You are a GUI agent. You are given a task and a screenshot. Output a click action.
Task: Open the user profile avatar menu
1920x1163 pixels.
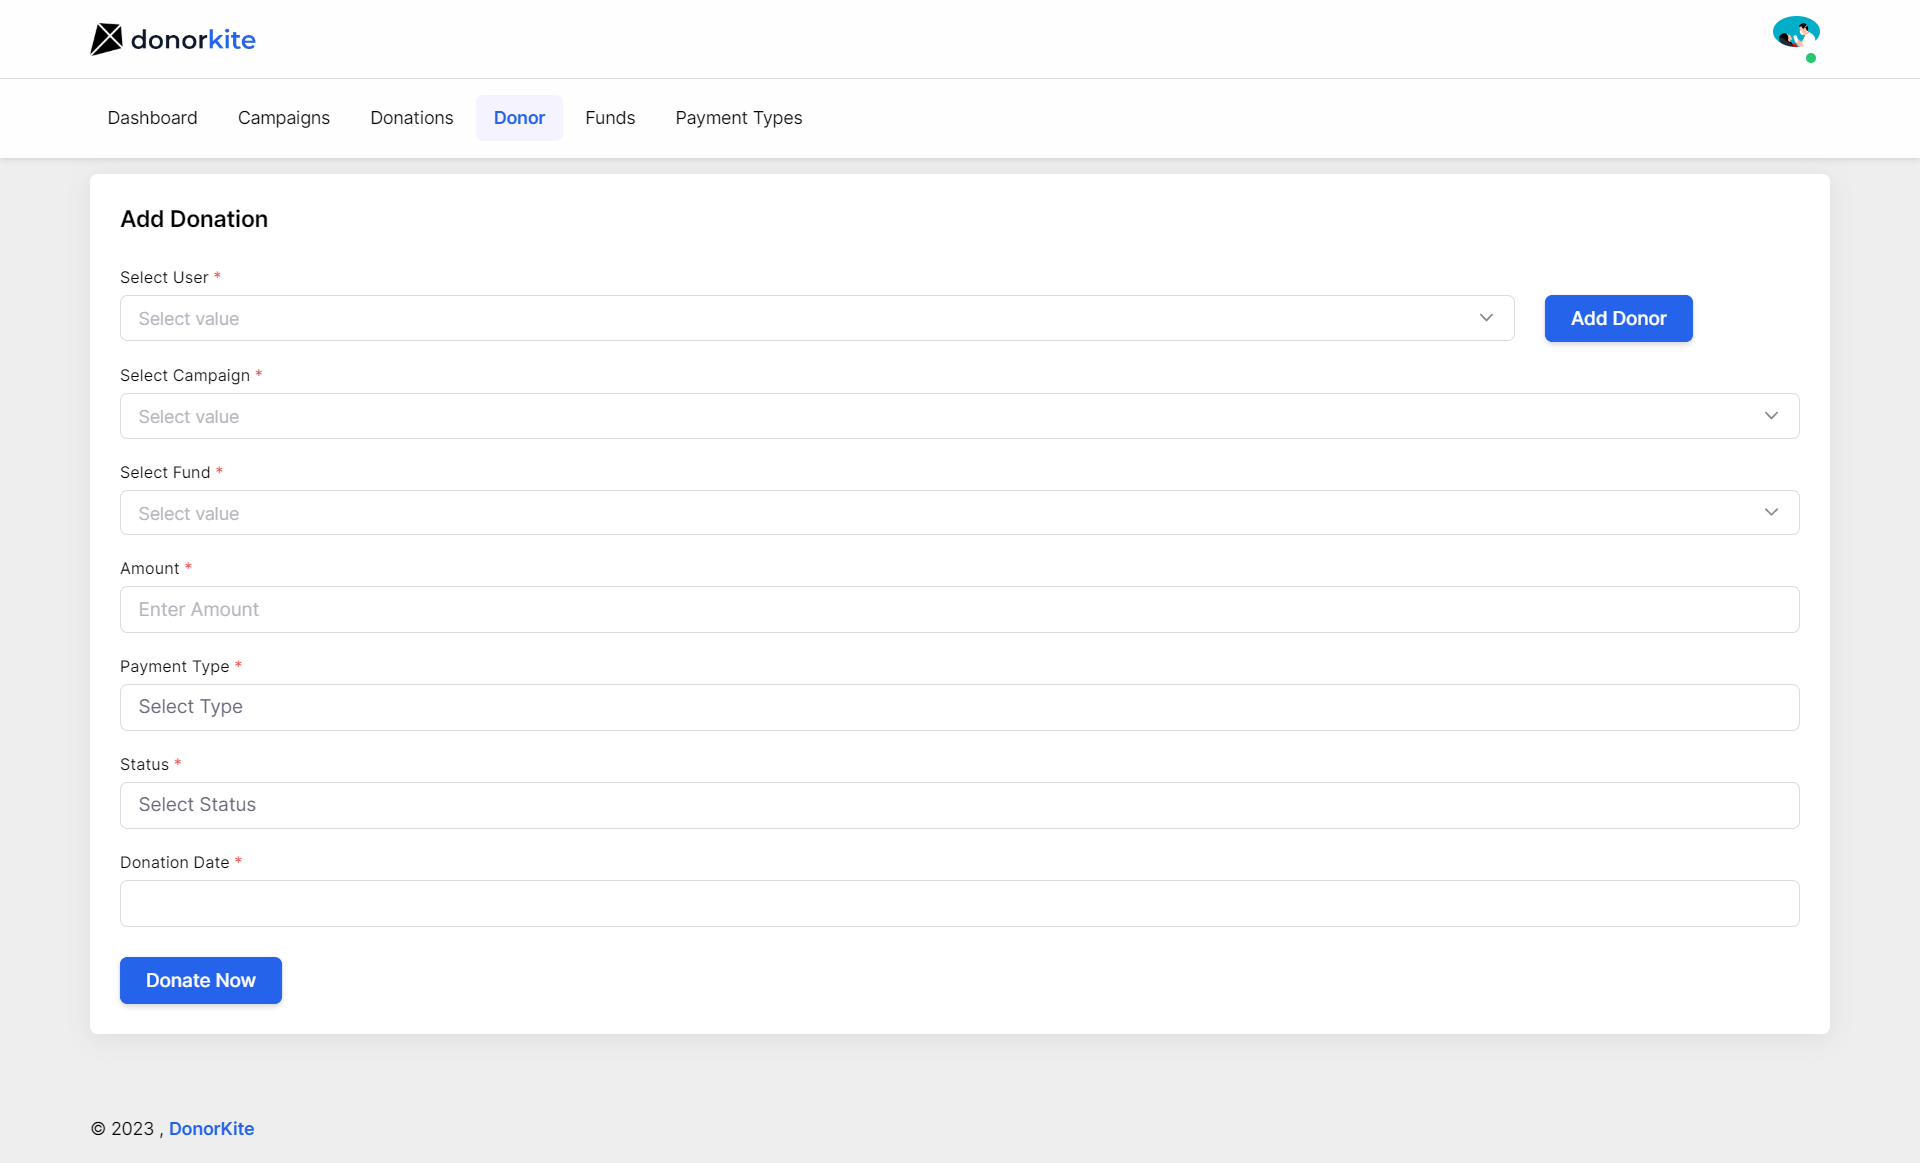click(1795, 34)
